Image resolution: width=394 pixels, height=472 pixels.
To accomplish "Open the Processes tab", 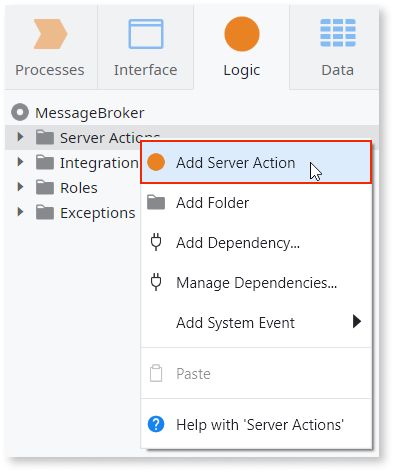I will pos(50,47).
